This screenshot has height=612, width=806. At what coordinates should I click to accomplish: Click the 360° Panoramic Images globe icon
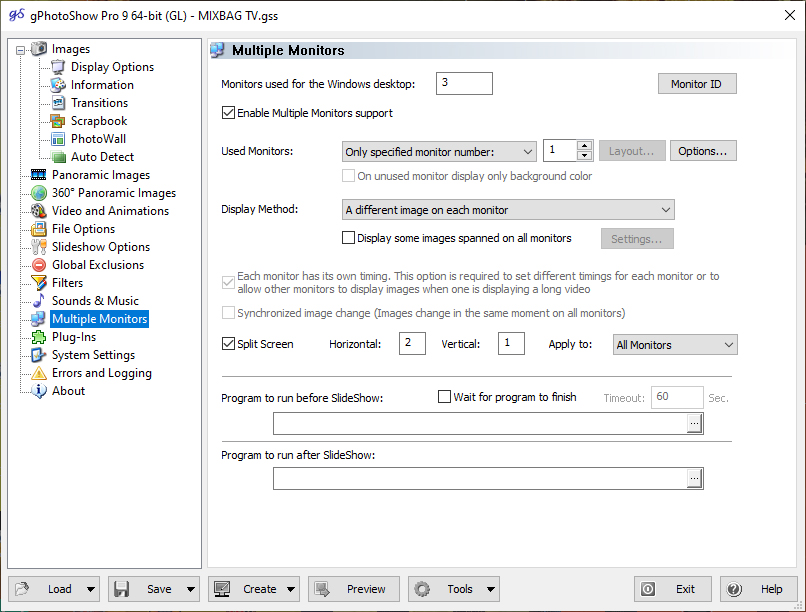39,193
